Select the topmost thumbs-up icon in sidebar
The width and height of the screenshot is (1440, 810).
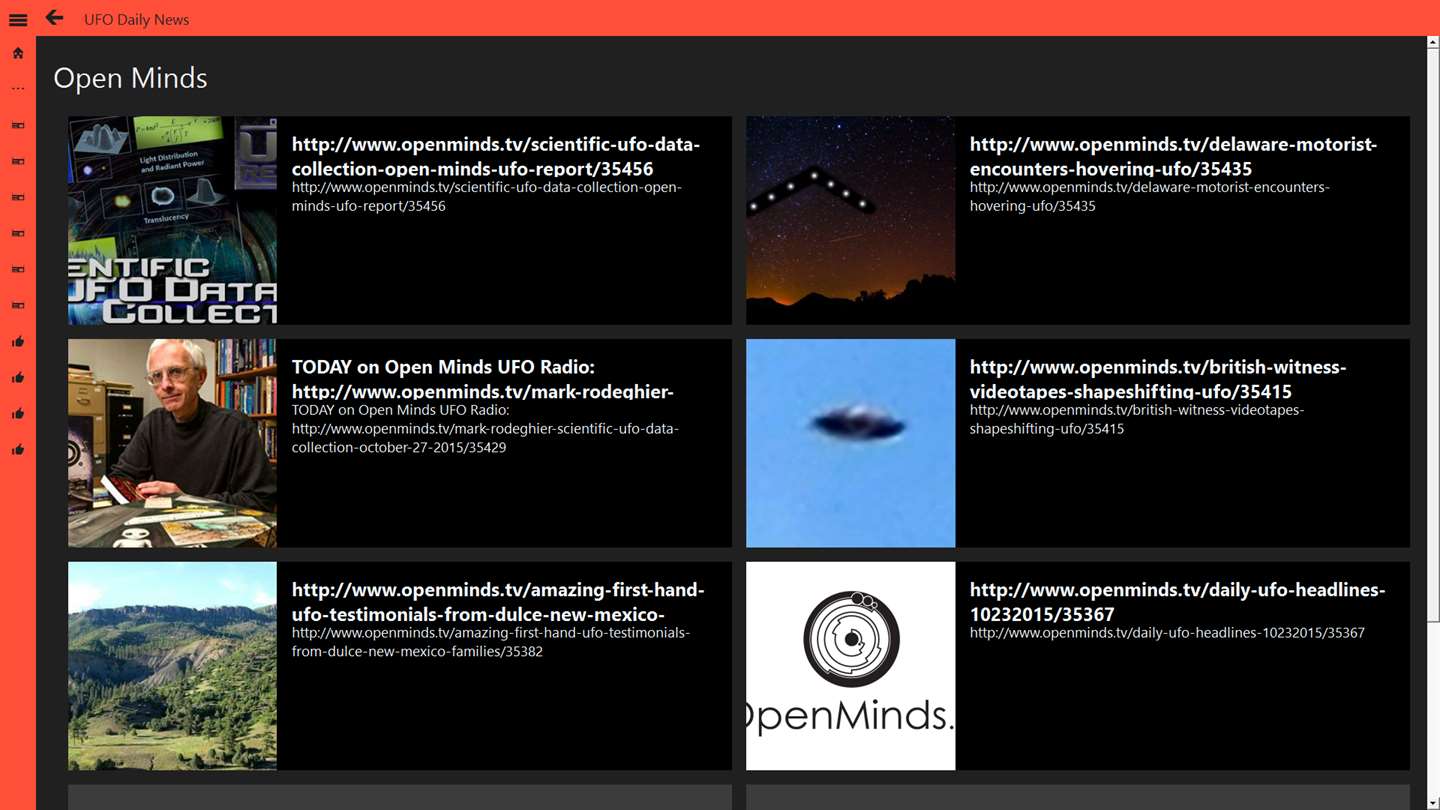point(18,341)
